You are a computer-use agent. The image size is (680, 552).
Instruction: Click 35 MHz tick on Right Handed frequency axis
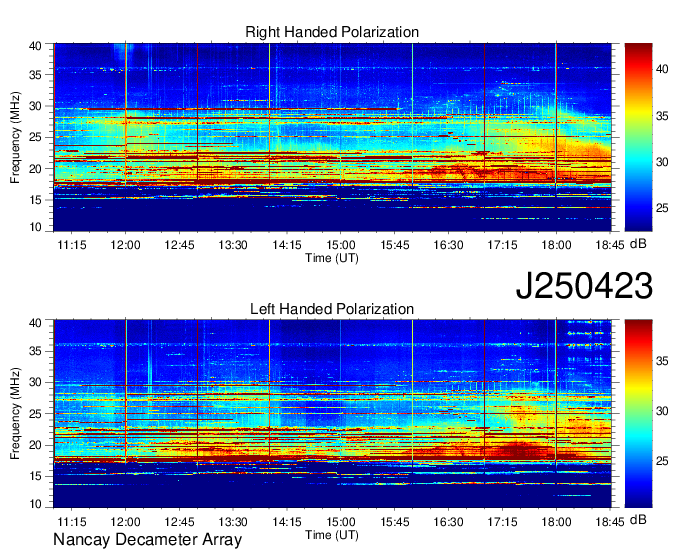(x=35, y=75)
